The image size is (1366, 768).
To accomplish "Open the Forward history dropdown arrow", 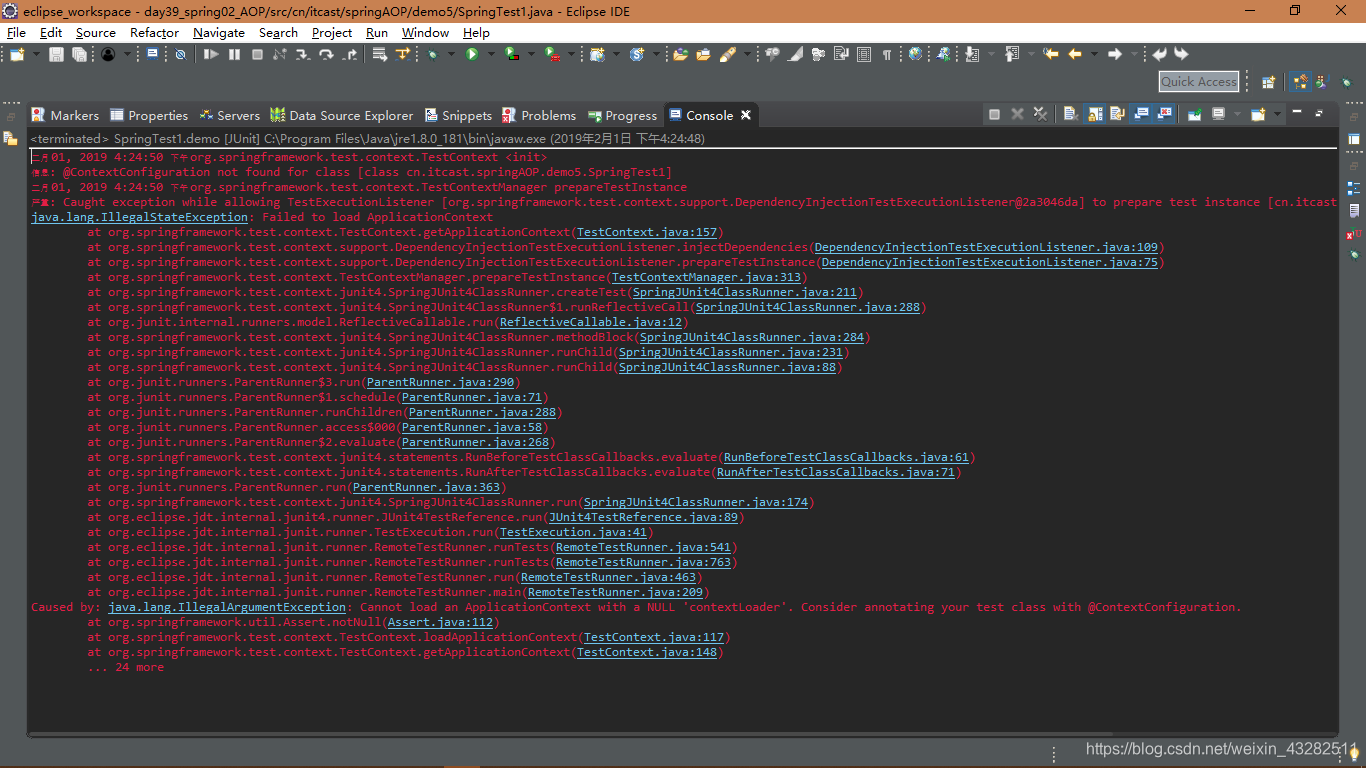I will (x=1134, y=54).
